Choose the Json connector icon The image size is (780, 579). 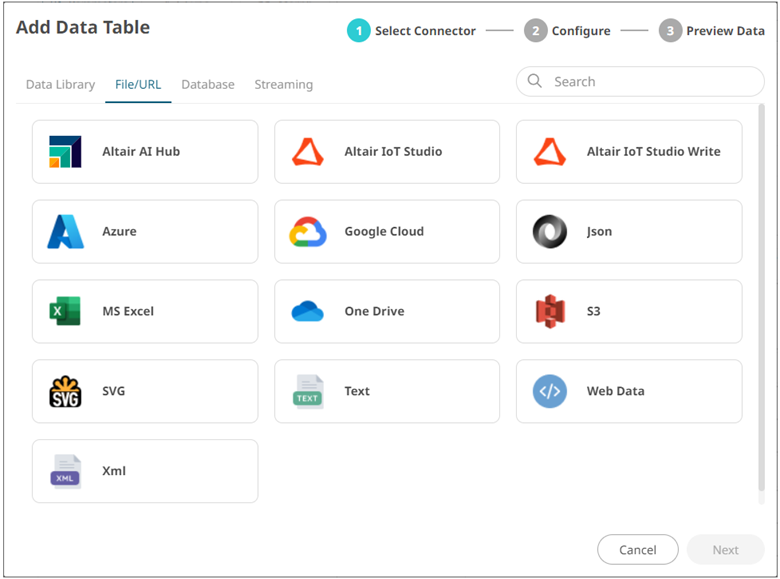point(550,232)
